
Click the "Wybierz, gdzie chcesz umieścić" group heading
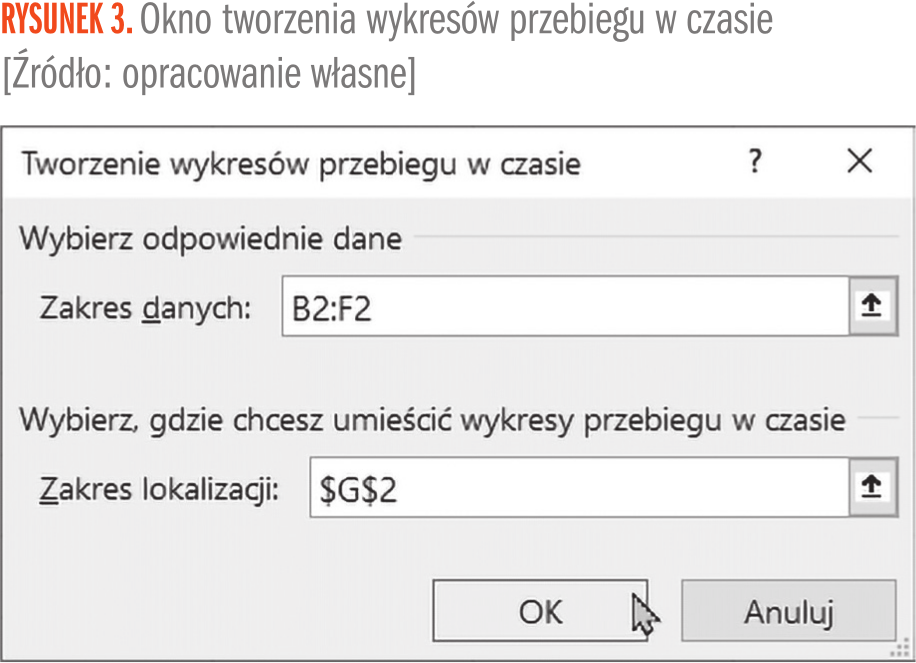[x=432, y=420]
